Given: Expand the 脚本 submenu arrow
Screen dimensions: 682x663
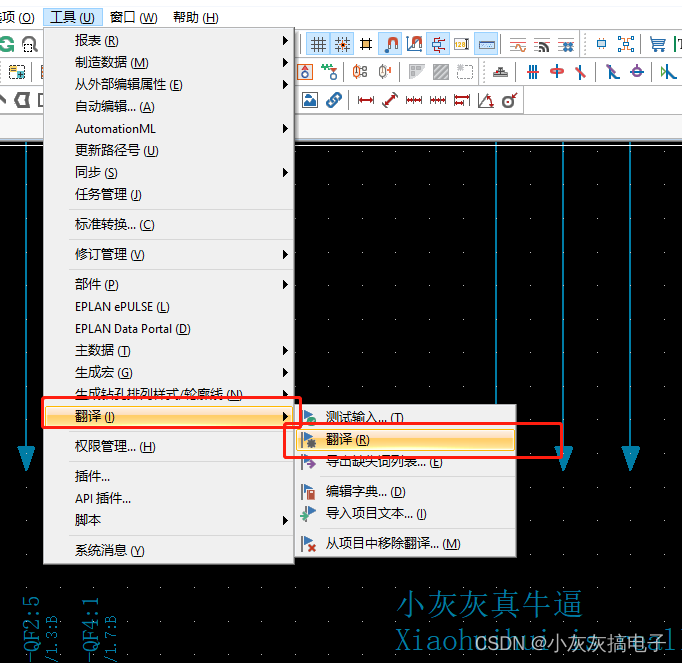Looking at the screenshot, I should coord(285,520).
